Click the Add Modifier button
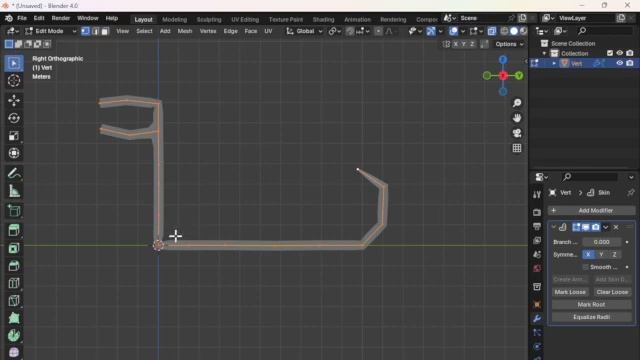Viewport: 640px width, 360px height. (591, 211)
